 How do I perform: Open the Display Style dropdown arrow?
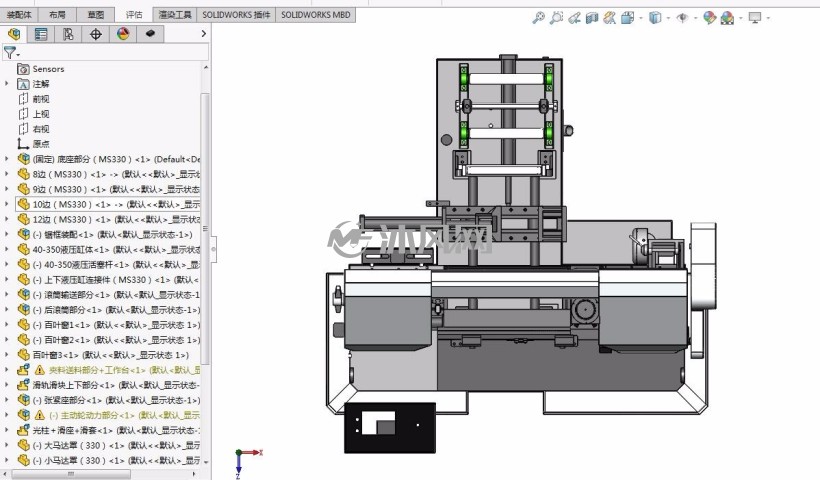pyautogui.click(x=668, y=18)
